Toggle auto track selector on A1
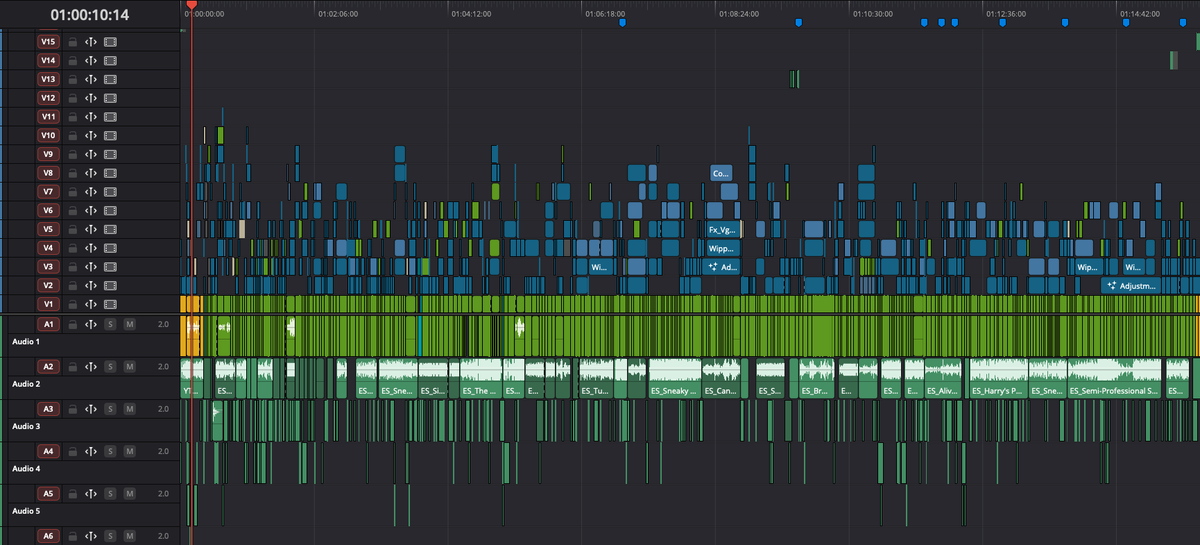The image size is (1200, 545). point(91,324)
